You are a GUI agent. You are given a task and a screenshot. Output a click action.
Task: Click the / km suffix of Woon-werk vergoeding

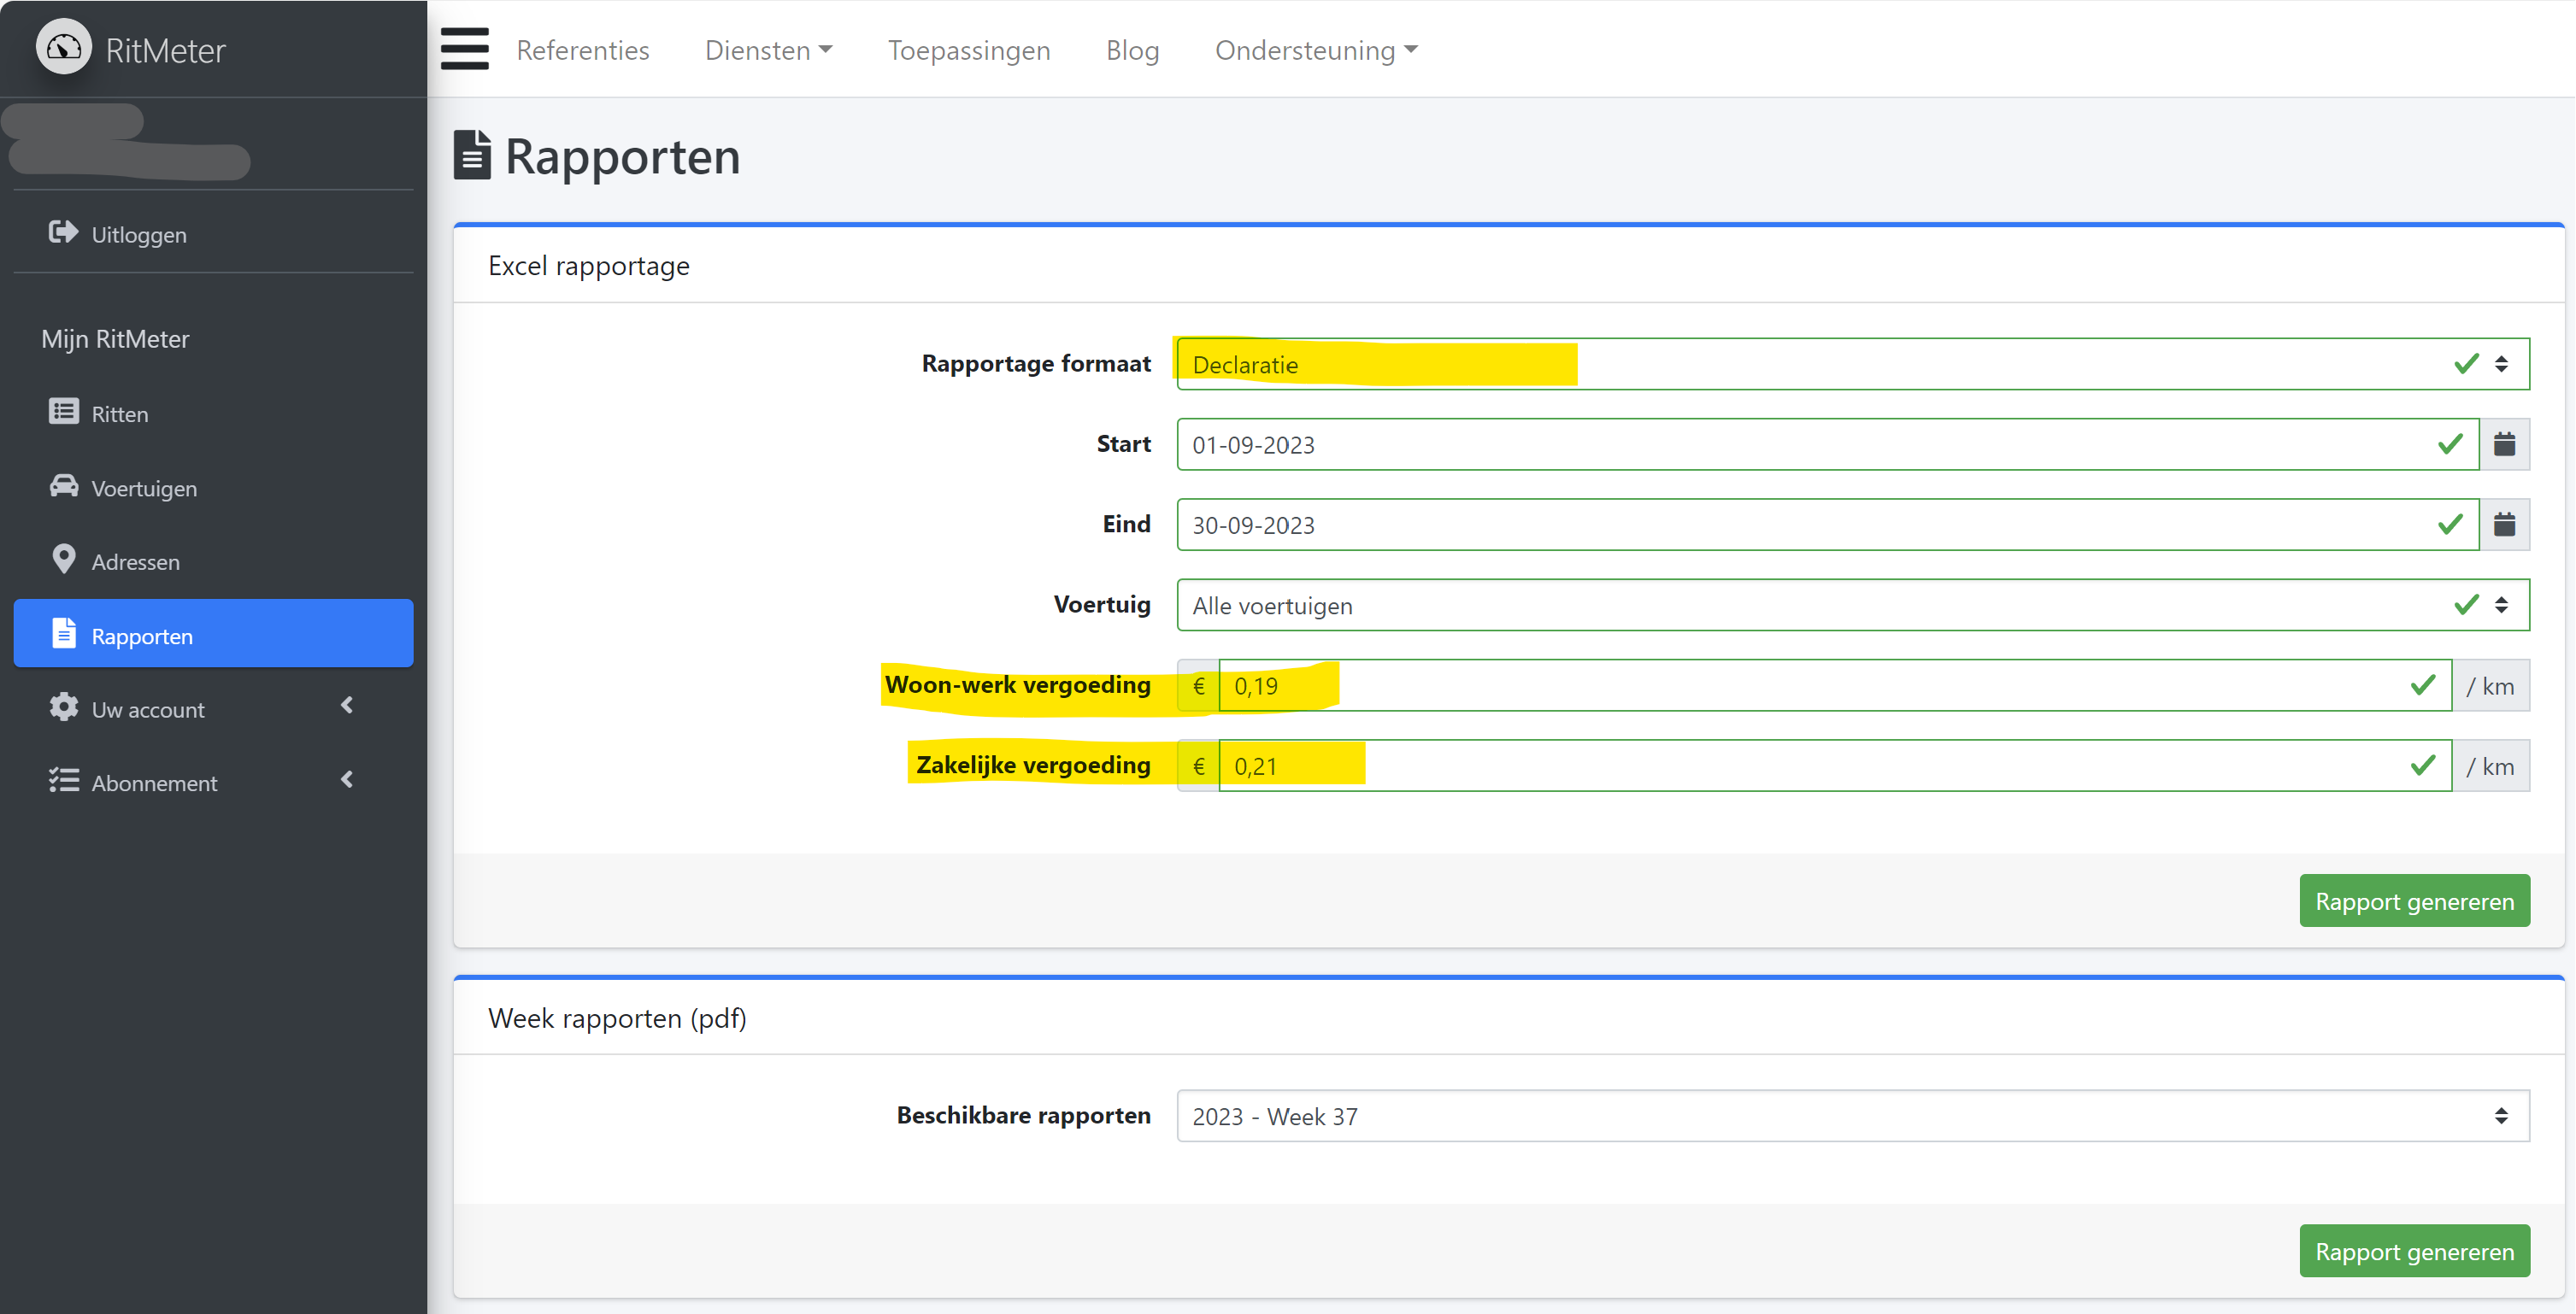pos(2491,686)
